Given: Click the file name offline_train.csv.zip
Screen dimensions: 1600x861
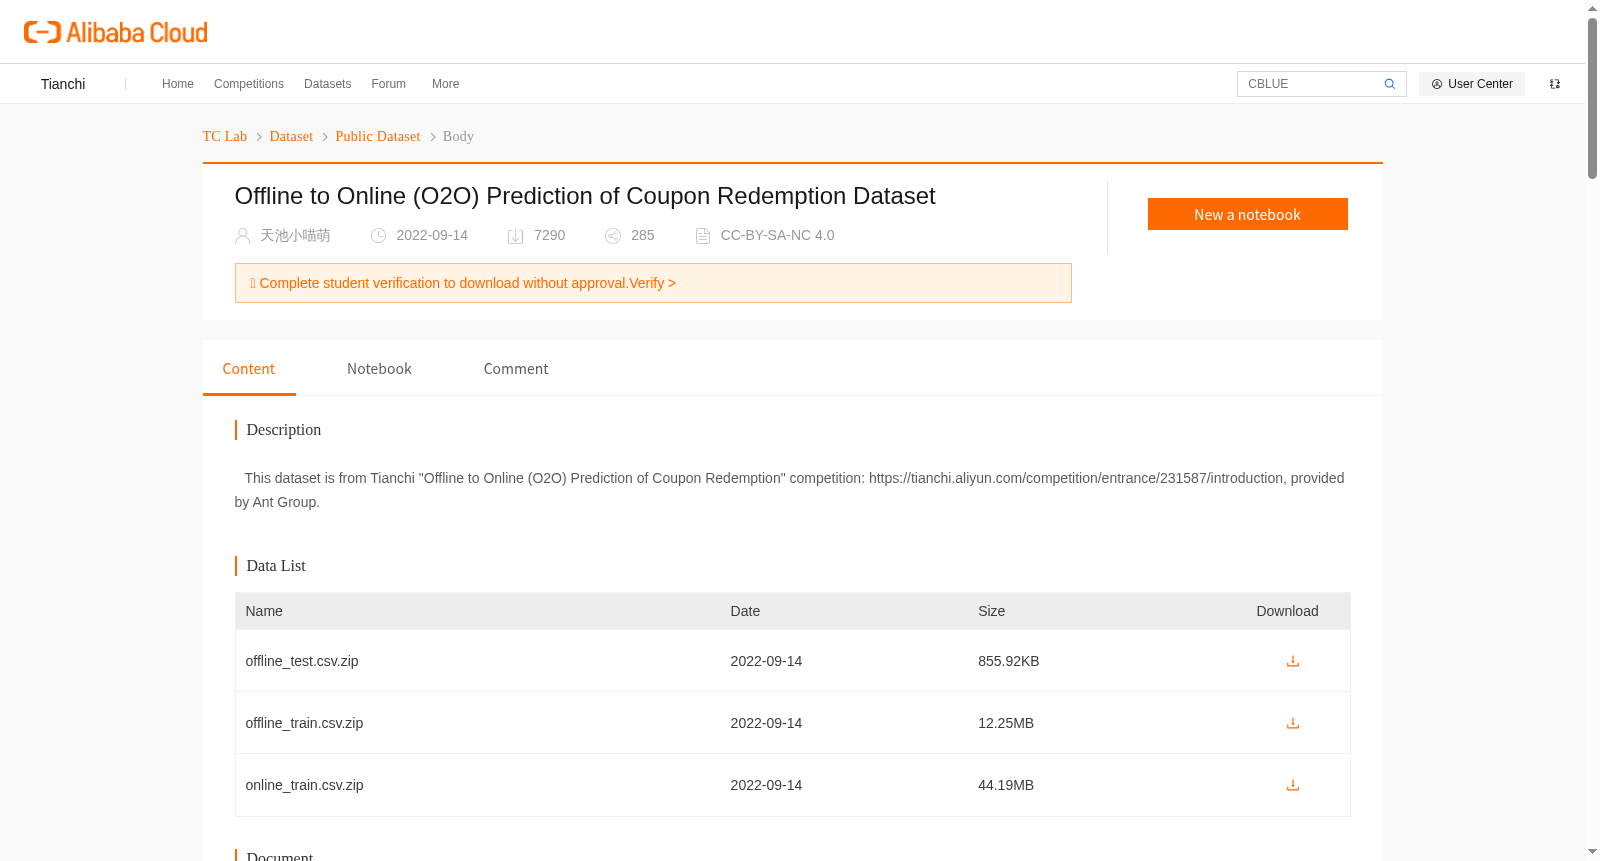Looking at the screenshot, I should click(304, 723).
